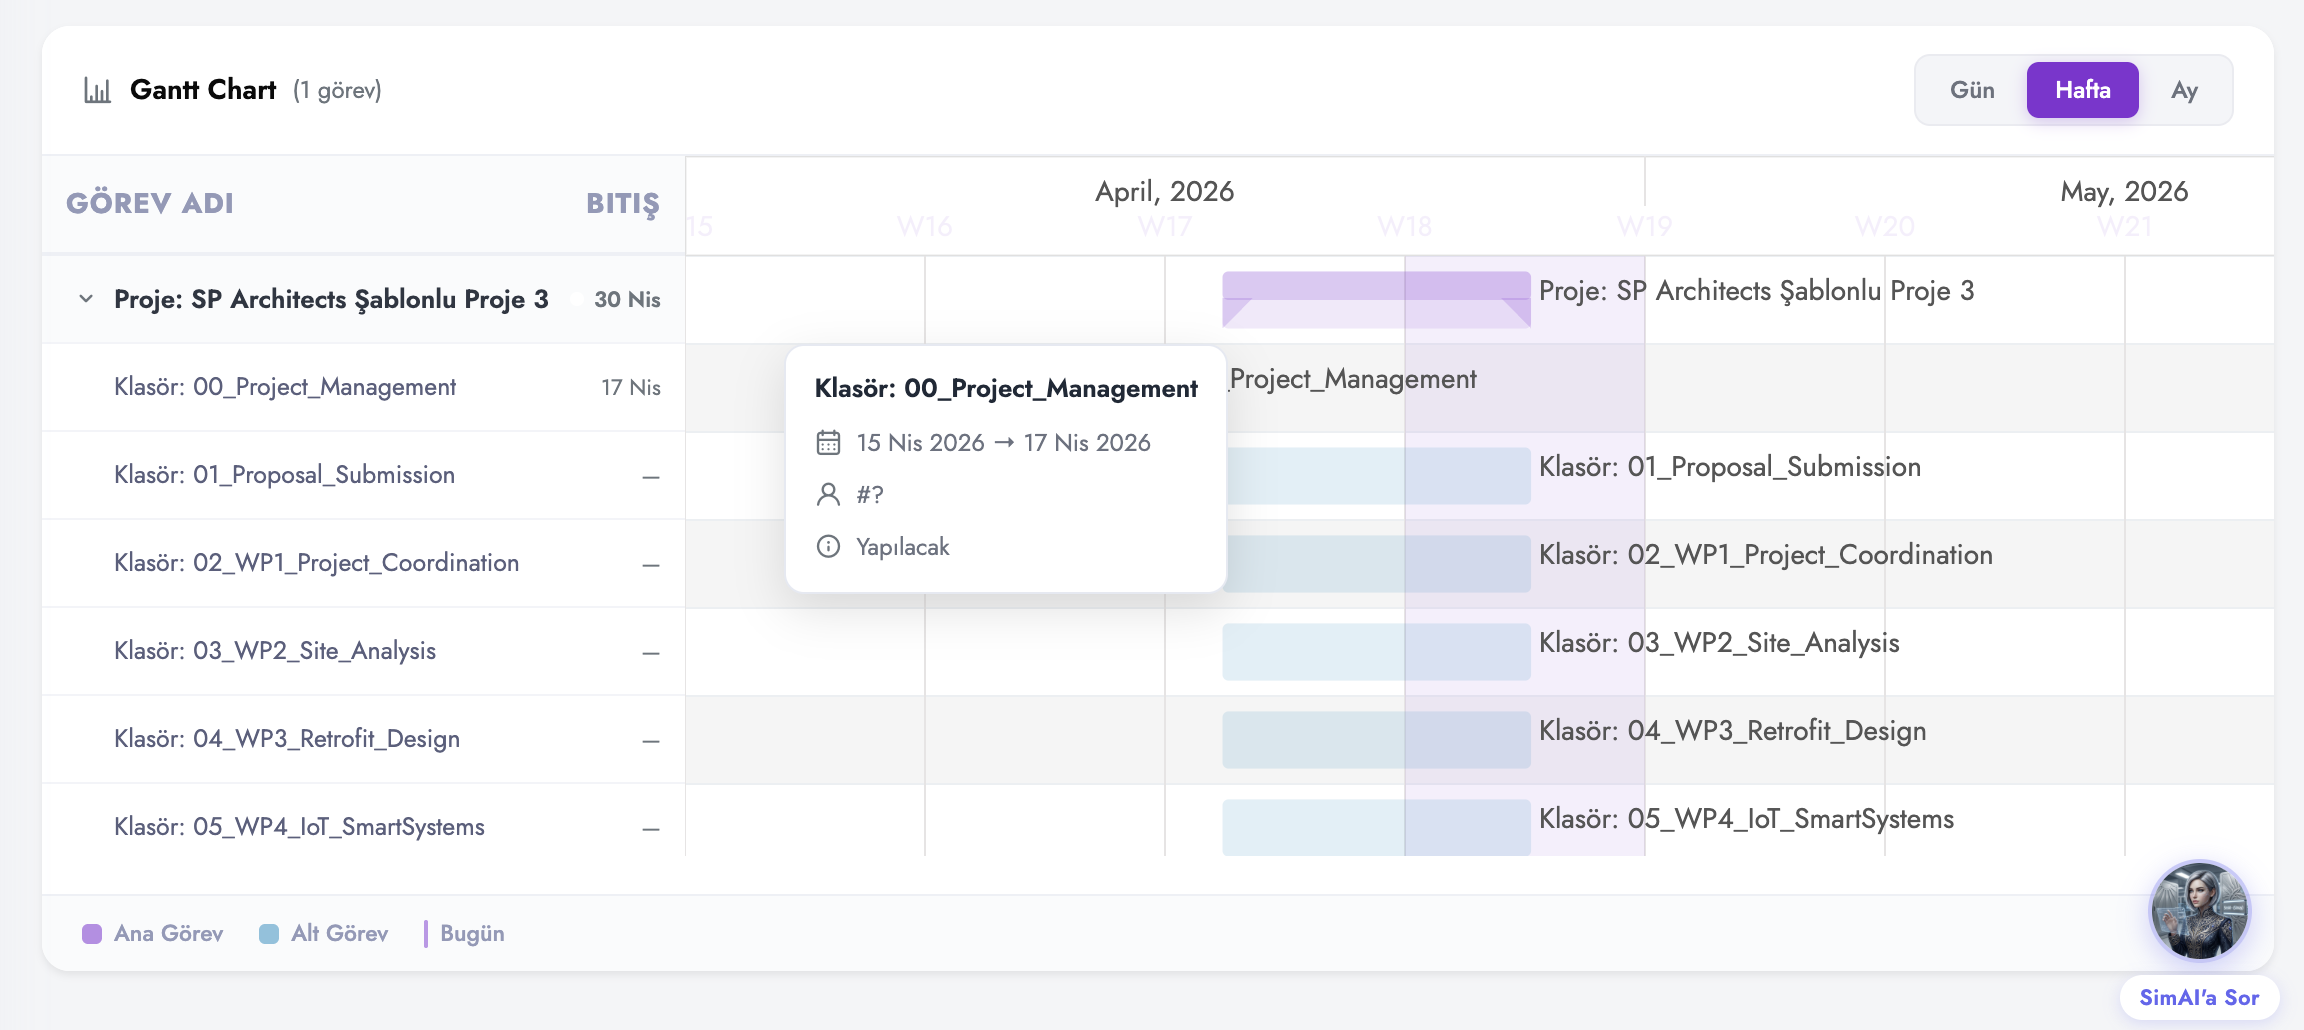The height and width of the screenshot is (1030, 2304).
Task: Click the 04_WP3_Retrofit_Design Gantt bar
Action: (x=1376, y=740)
